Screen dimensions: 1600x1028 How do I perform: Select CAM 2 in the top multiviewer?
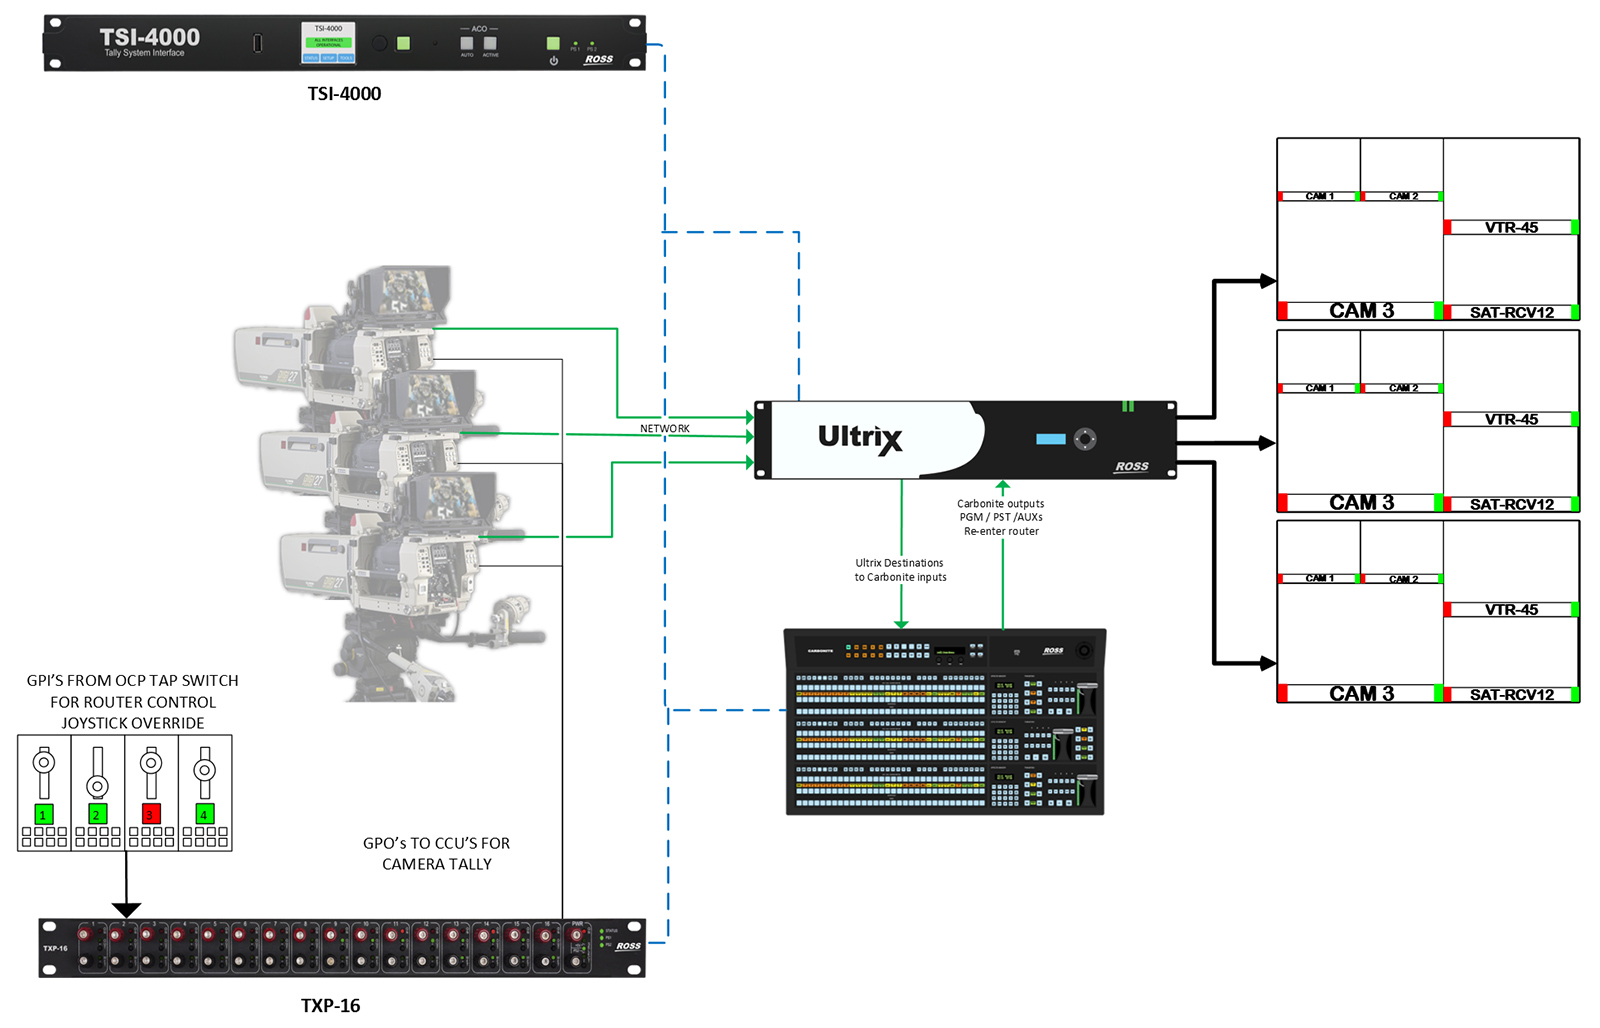(1402, 196)
